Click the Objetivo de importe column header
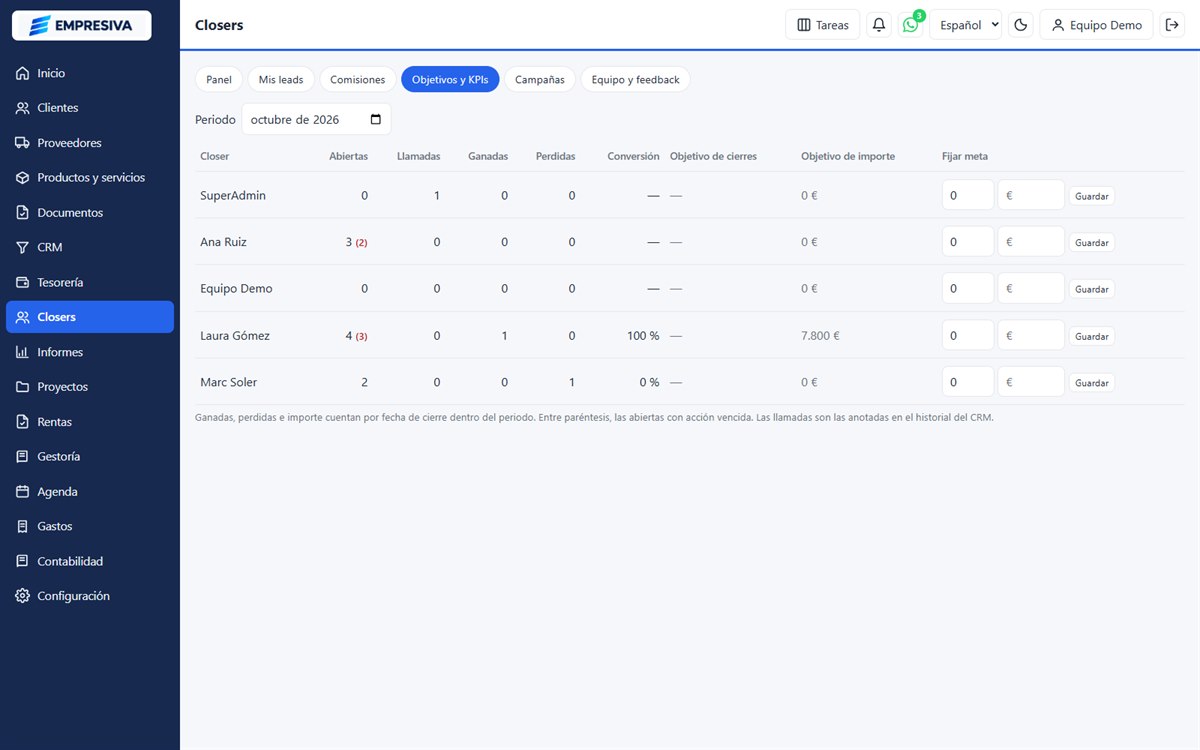Image resolution: width=1200 pixels, height=750 pixels. coord(848,156)
